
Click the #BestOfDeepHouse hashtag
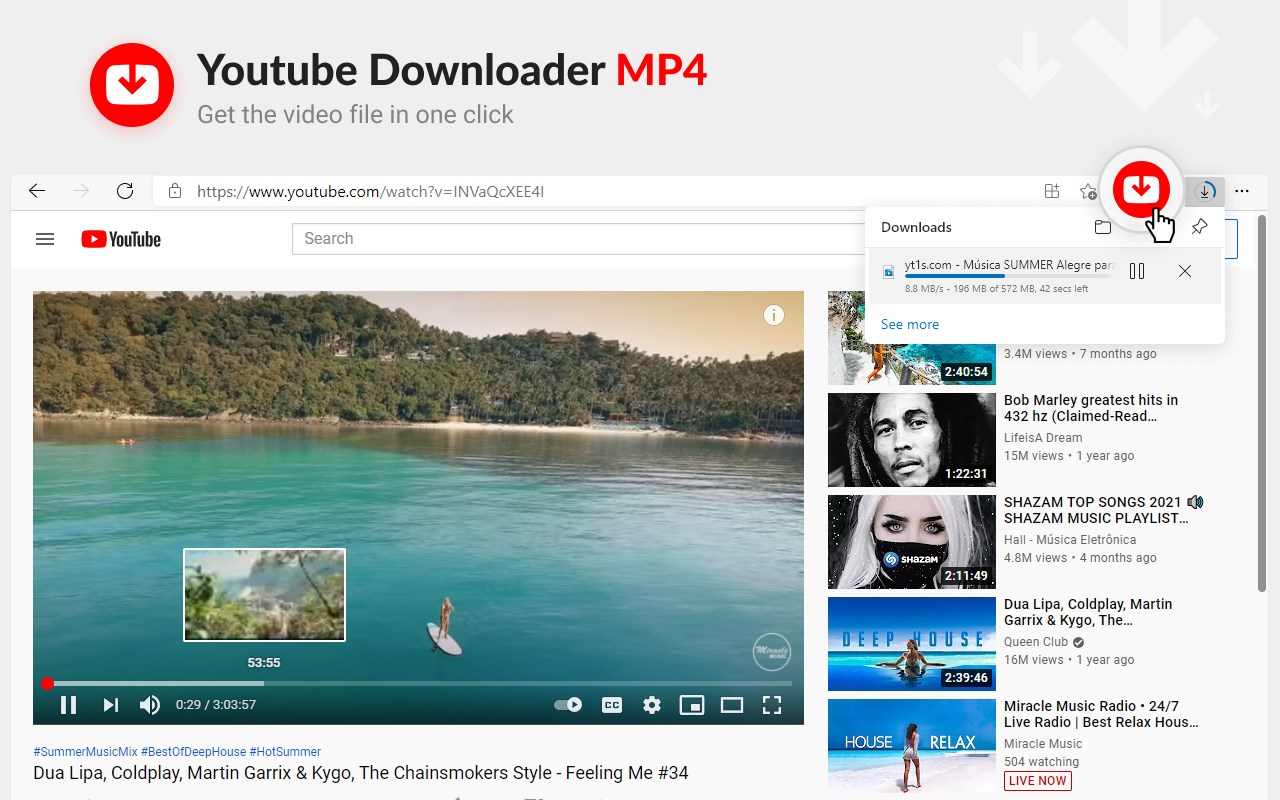tap(193, 752)
